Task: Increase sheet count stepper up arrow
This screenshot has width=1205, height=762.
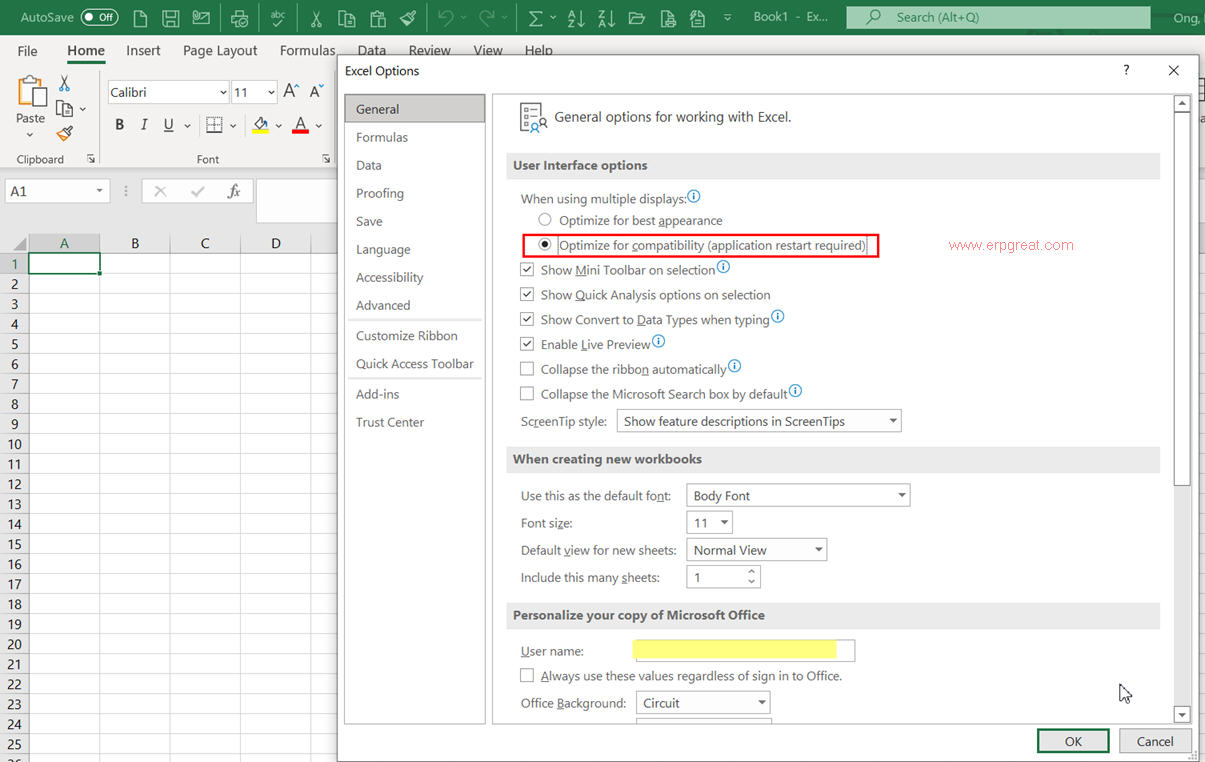Action: coord(751,572)
